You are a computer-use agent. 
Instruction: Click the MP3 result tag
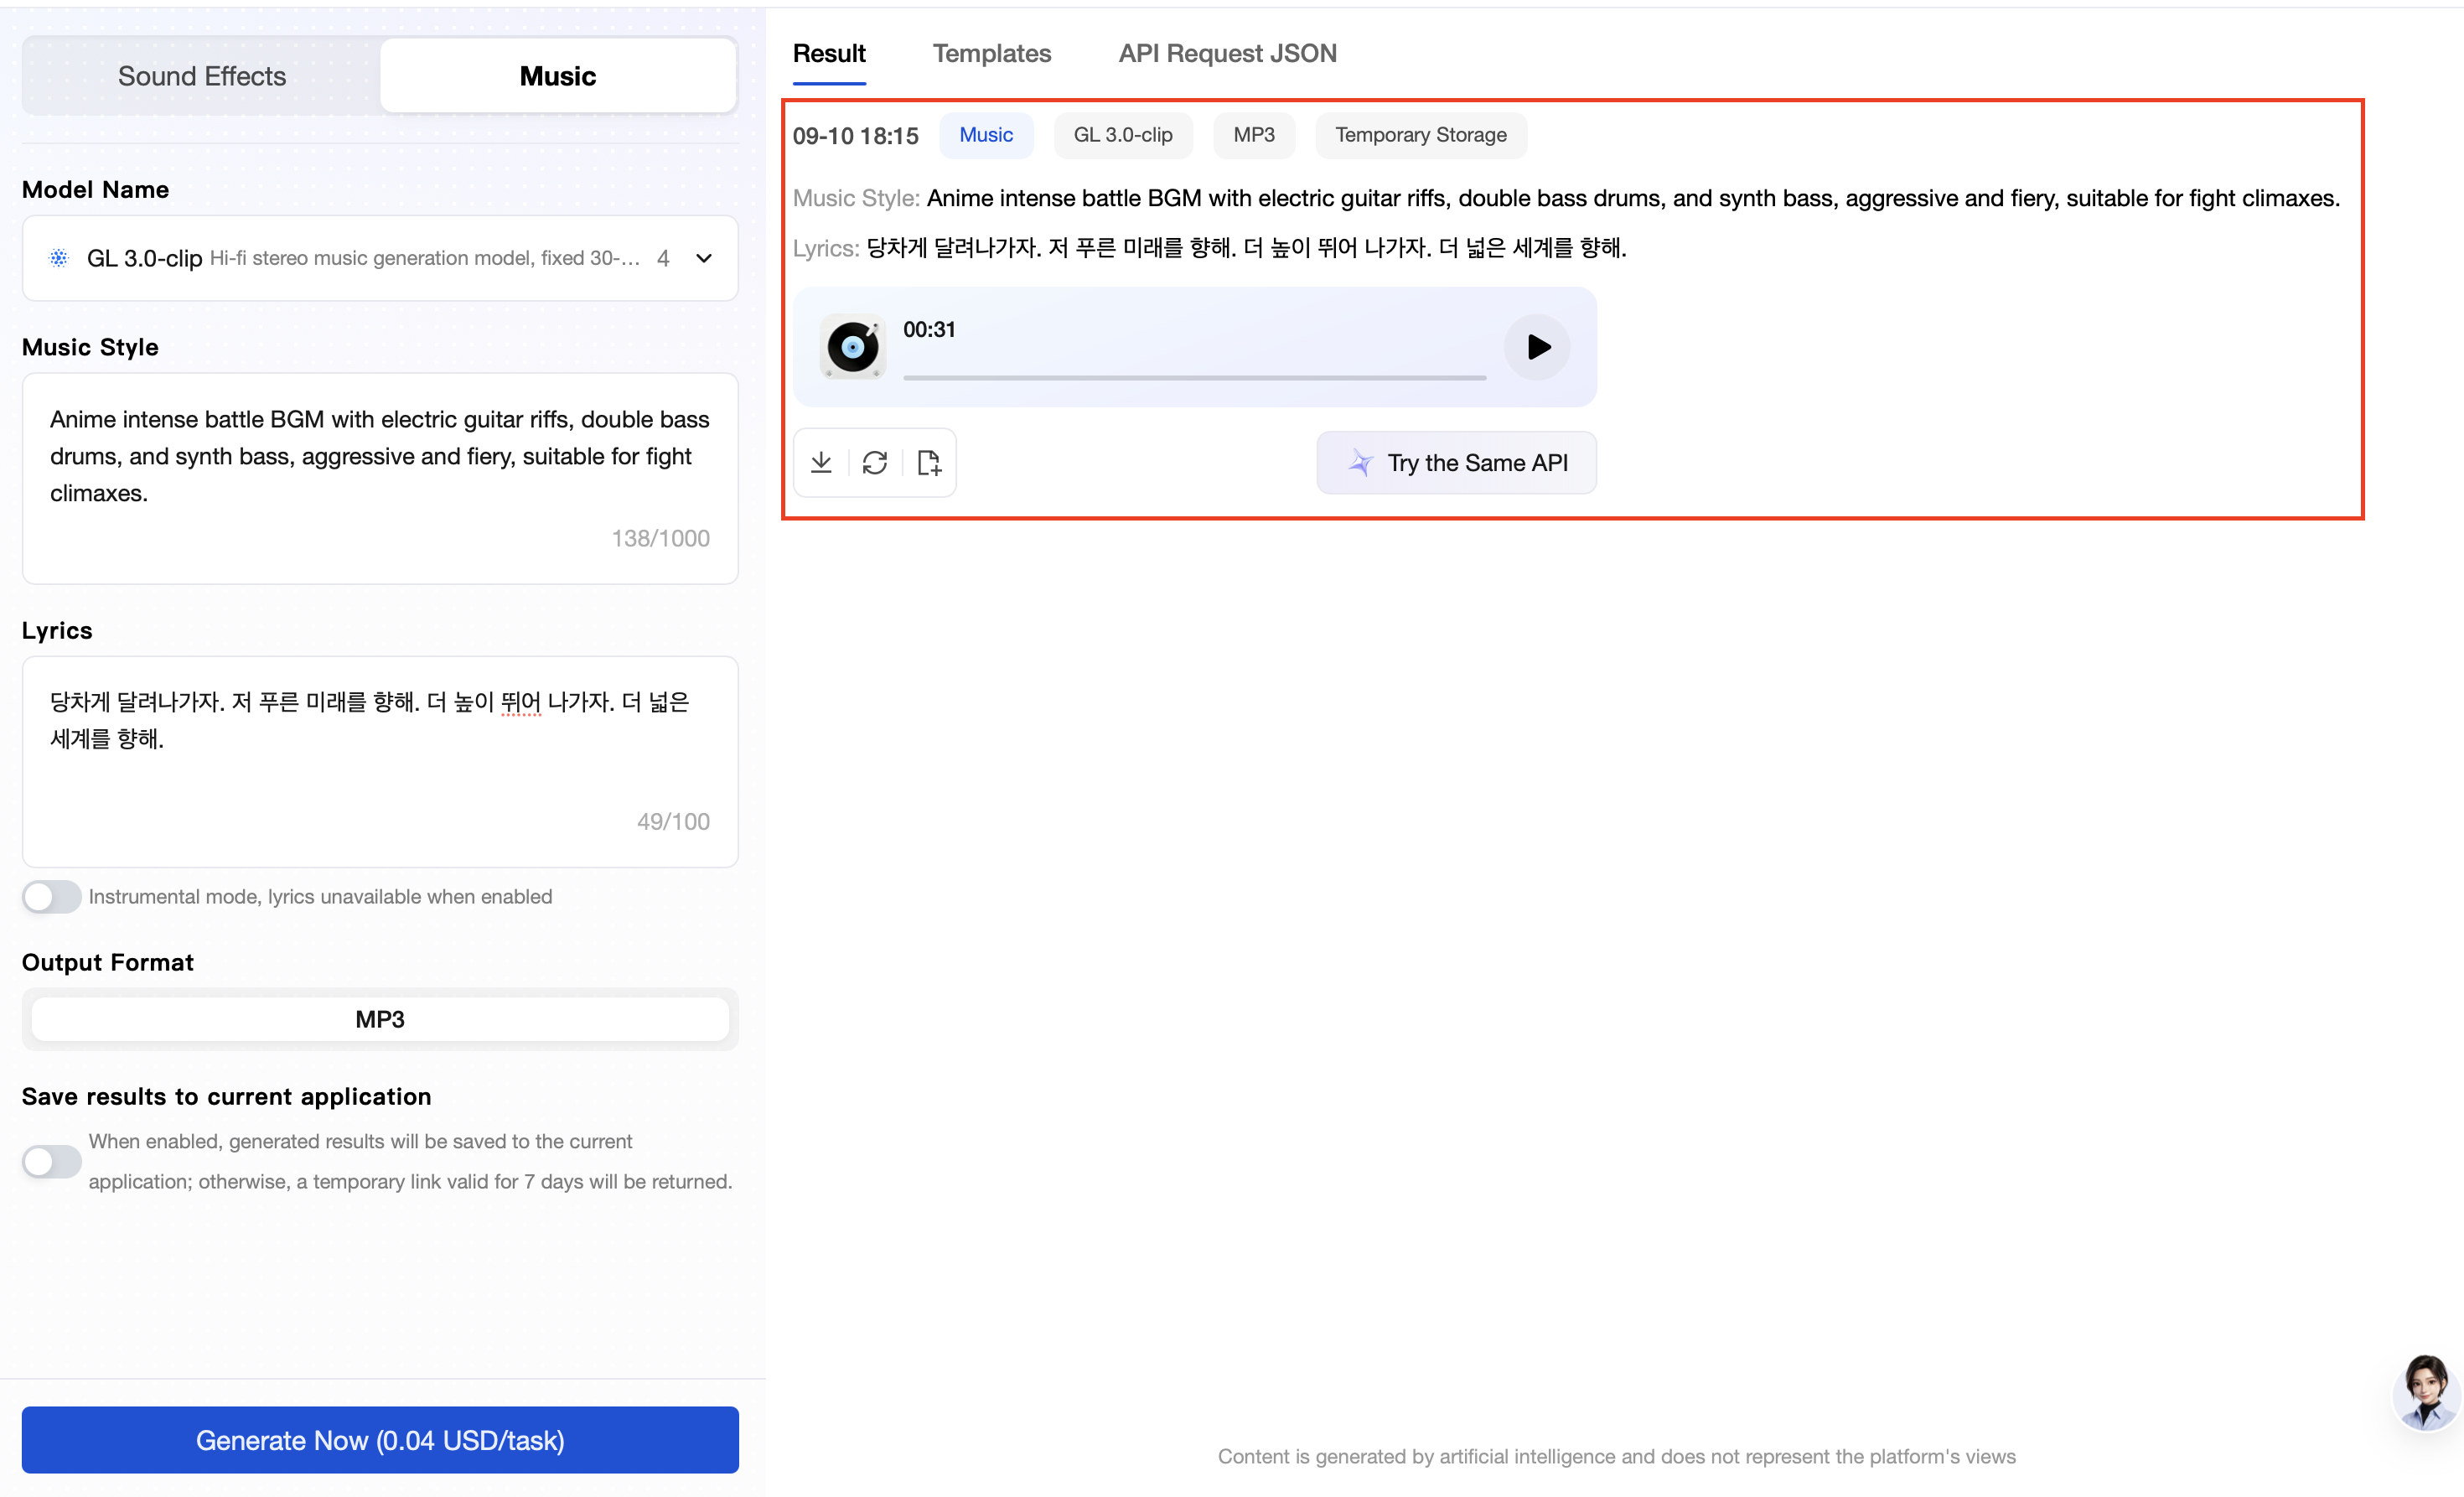[x=1254, y=135]
